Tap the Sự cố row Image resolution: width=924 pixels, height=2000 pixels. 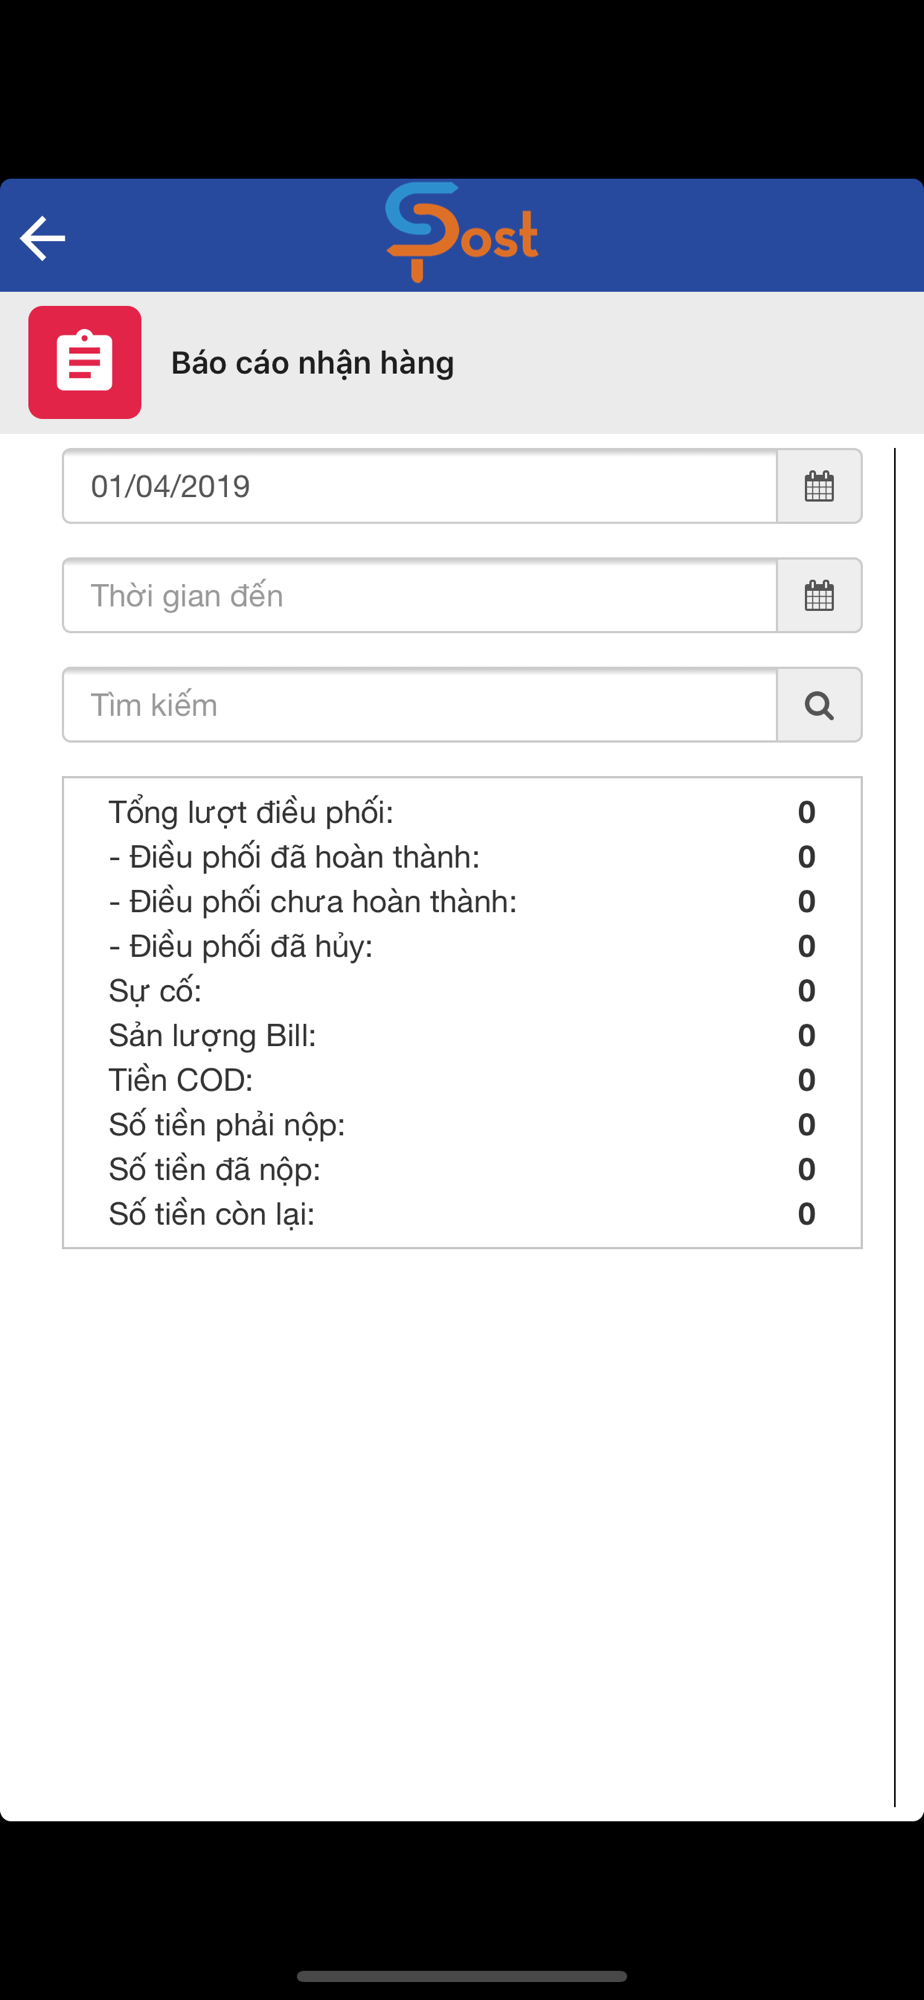pyautogui.click(x=462, y=991)
